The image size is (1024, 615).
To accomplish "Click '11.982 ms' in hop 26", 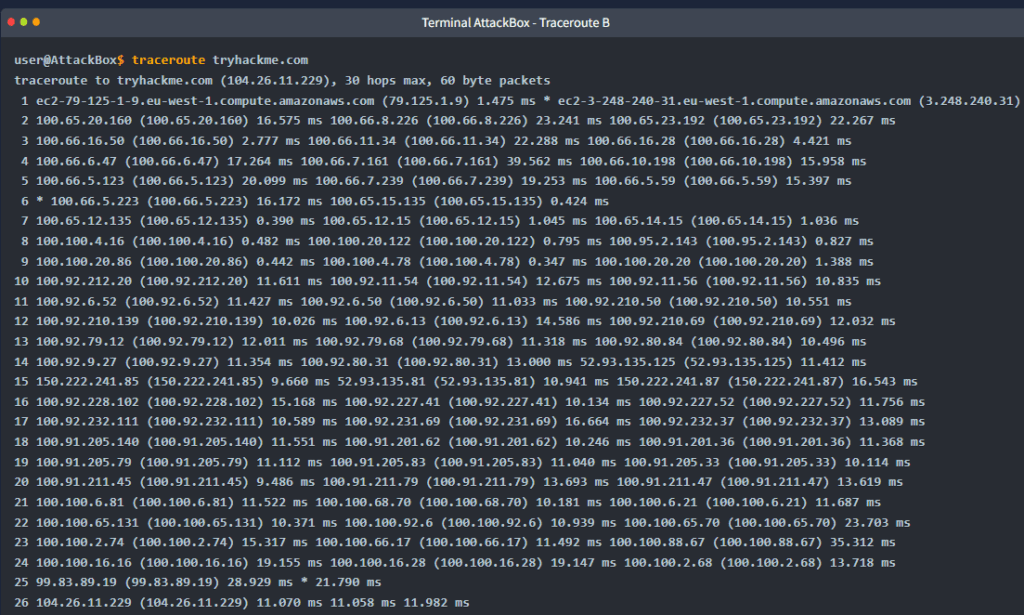I will 436,603.
